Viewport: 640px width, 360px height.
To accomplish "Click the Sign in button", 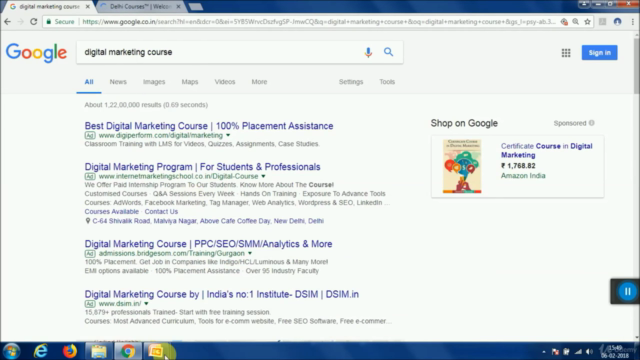I will (599, 53).
